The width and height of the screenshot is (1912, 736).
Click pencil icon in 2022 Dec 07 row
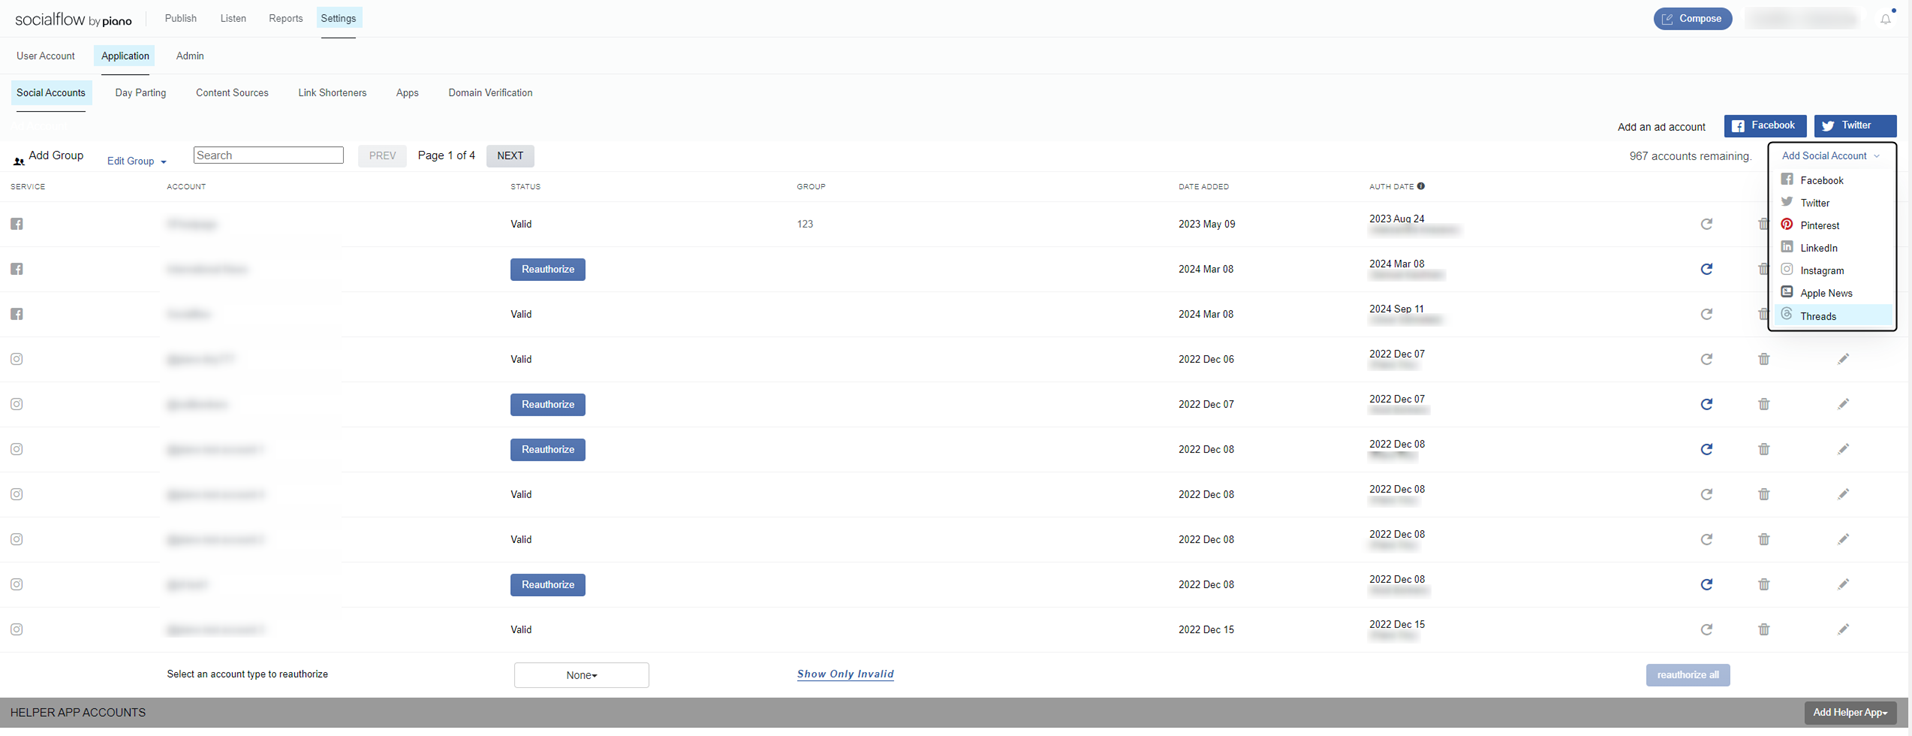(x=1843, y=404)
